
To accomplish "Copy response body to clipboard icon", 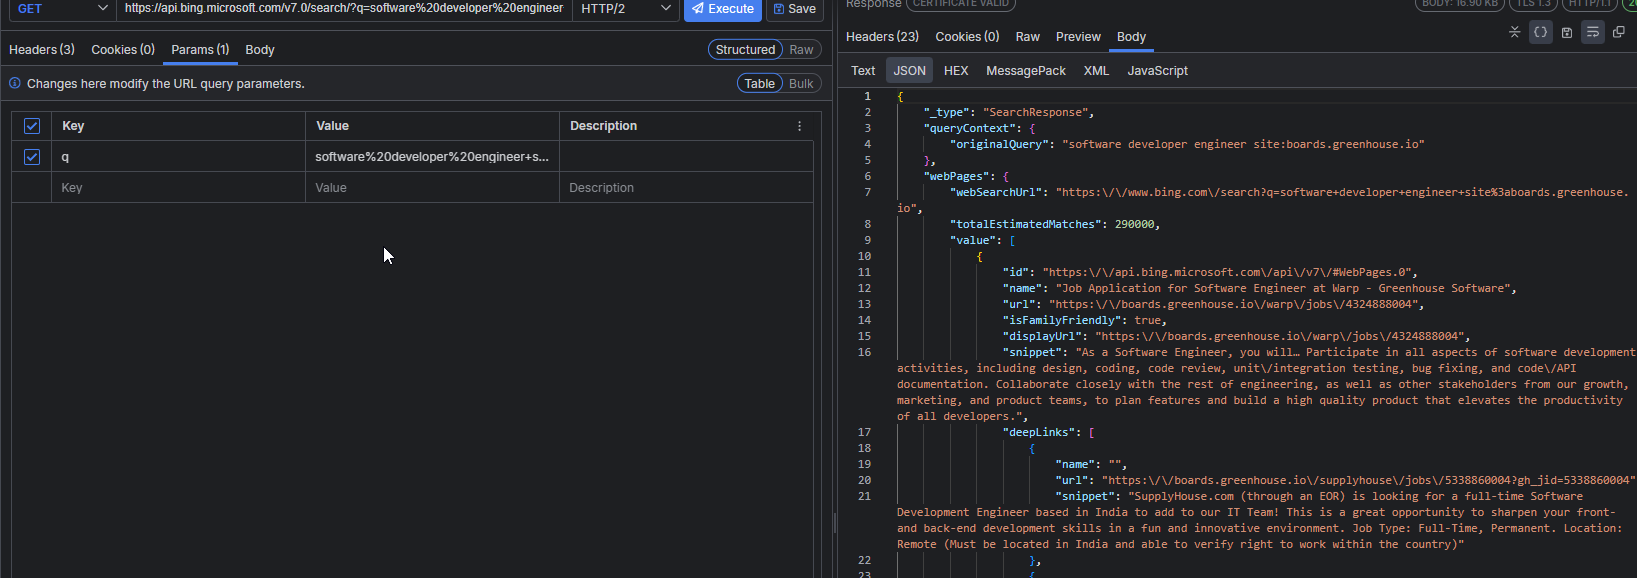I will tap(1618, 32).
